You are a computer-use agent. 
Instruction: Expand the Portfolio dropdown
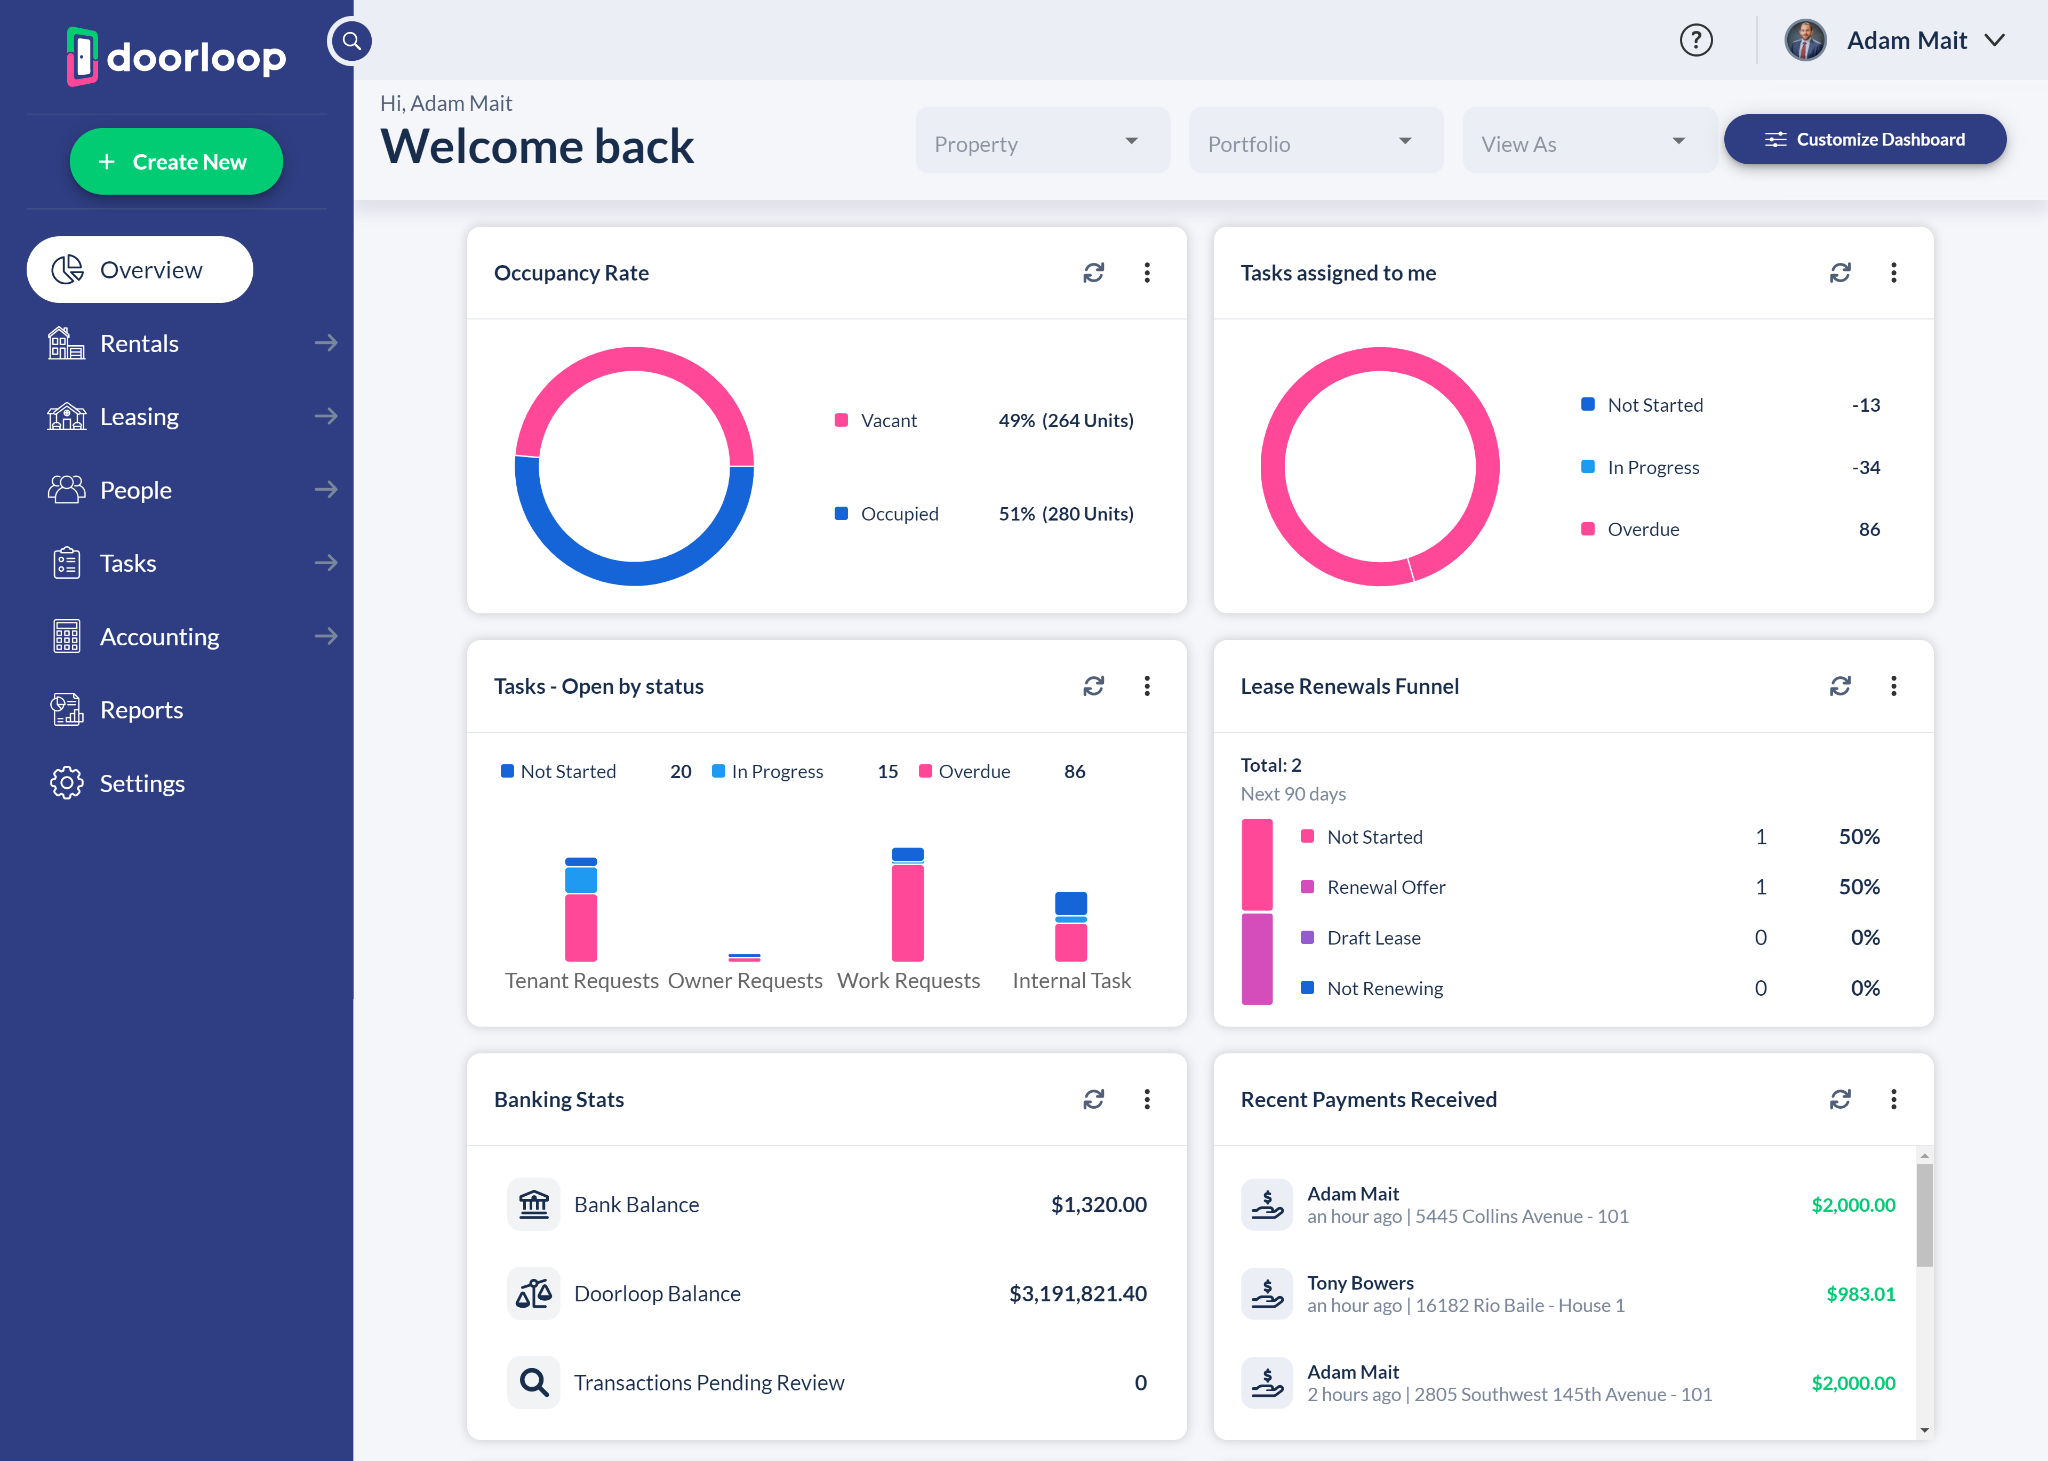coord(1315,141)
